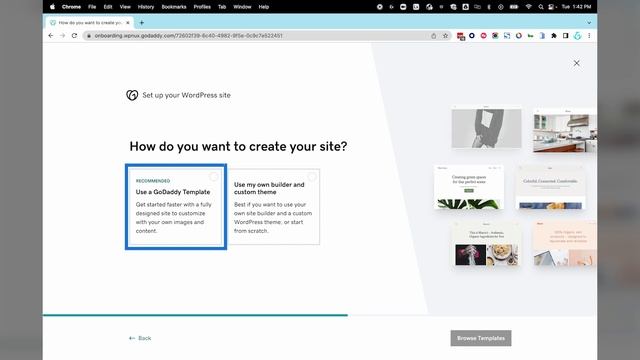
Task: Open the dark blue circle extension
Action: click(472, 36)
